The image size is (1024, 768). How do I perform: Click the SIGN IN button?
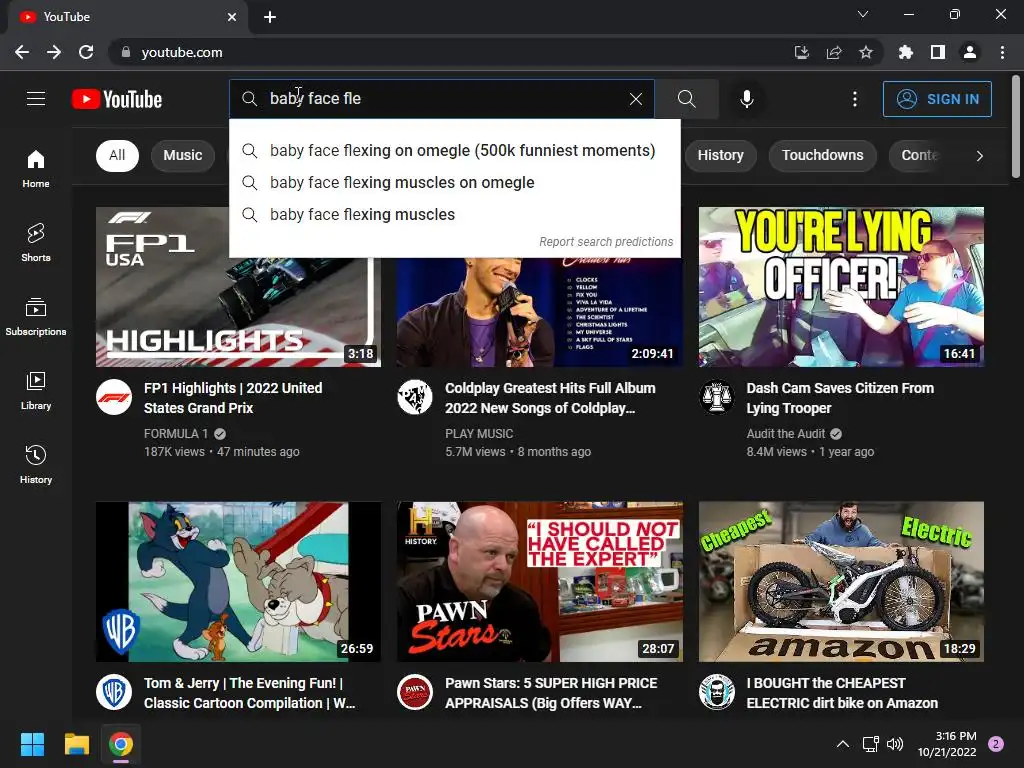pyautogui.click(x=937, y=99)
